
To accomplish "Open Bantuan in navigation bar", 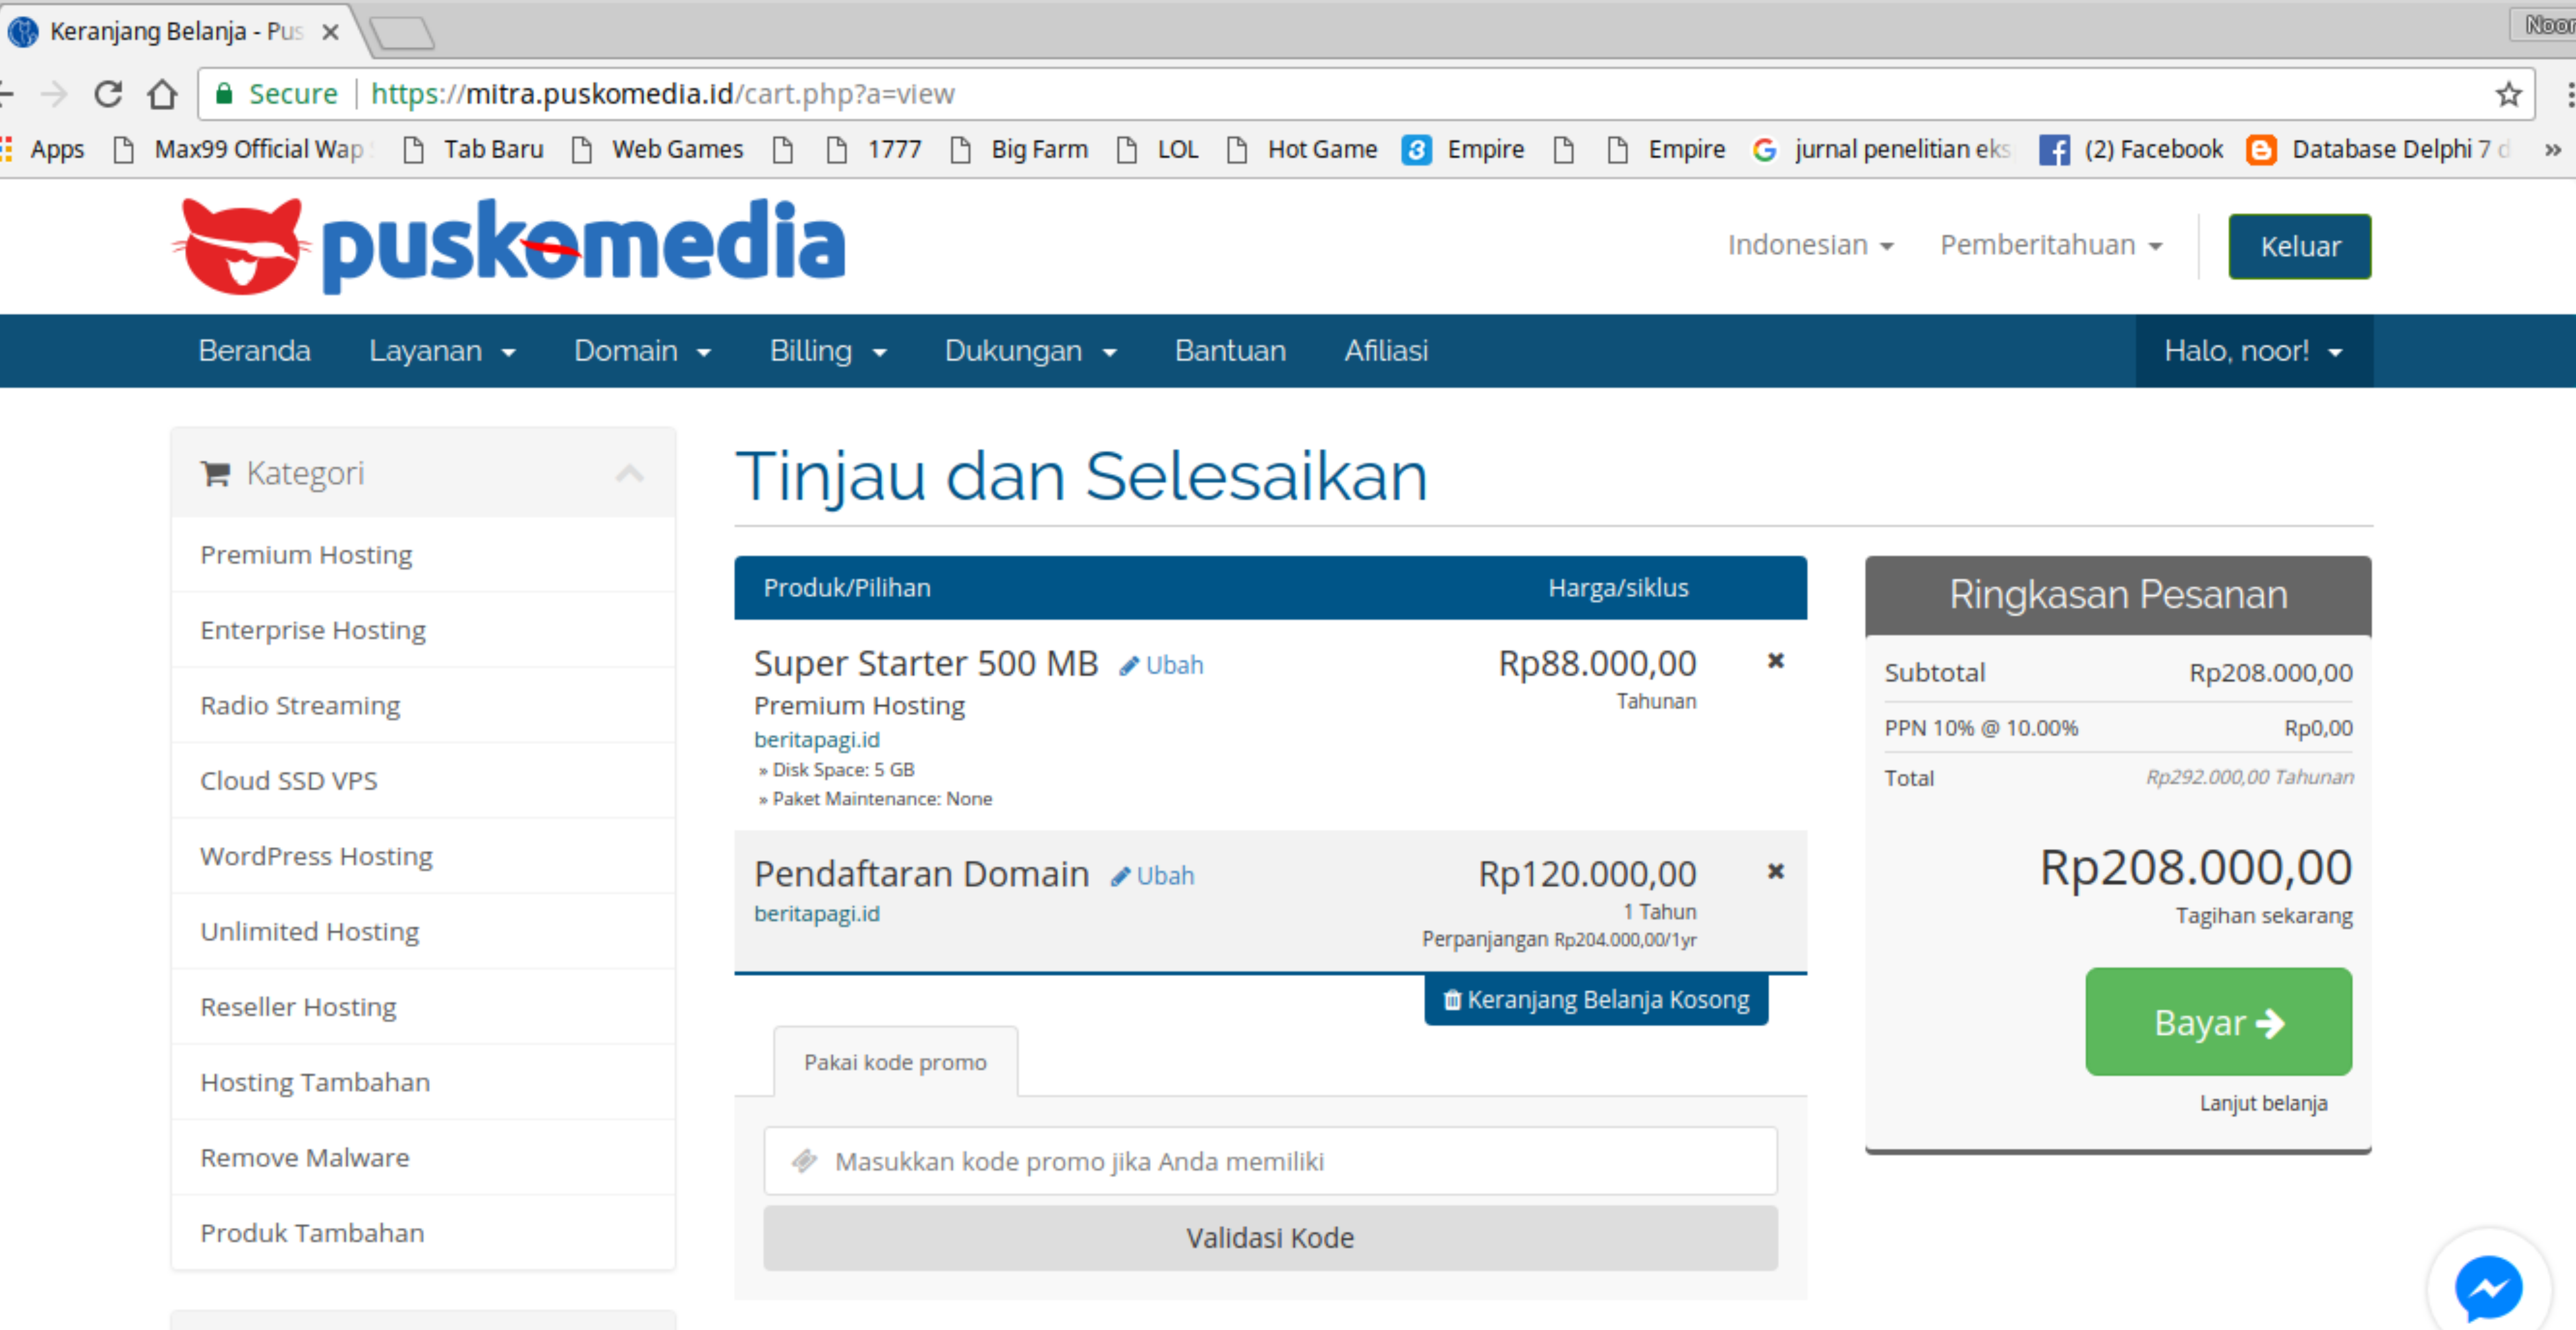I will pyautogui.click(x=1230, y=351).
